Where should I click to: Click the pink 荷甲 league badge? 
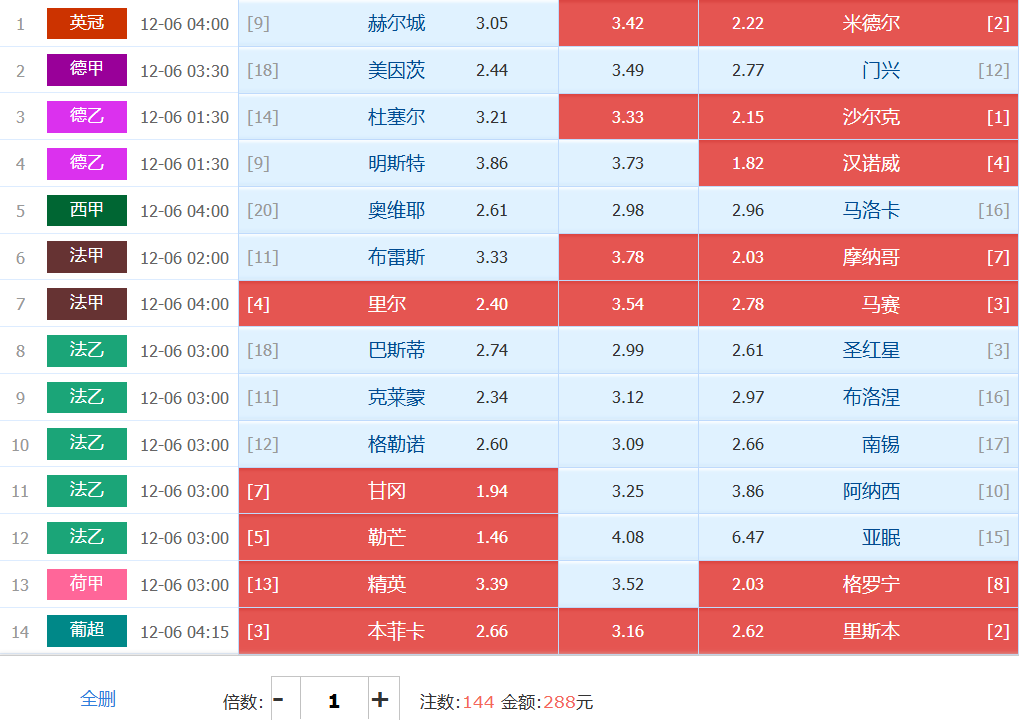[x=87, y=584]
